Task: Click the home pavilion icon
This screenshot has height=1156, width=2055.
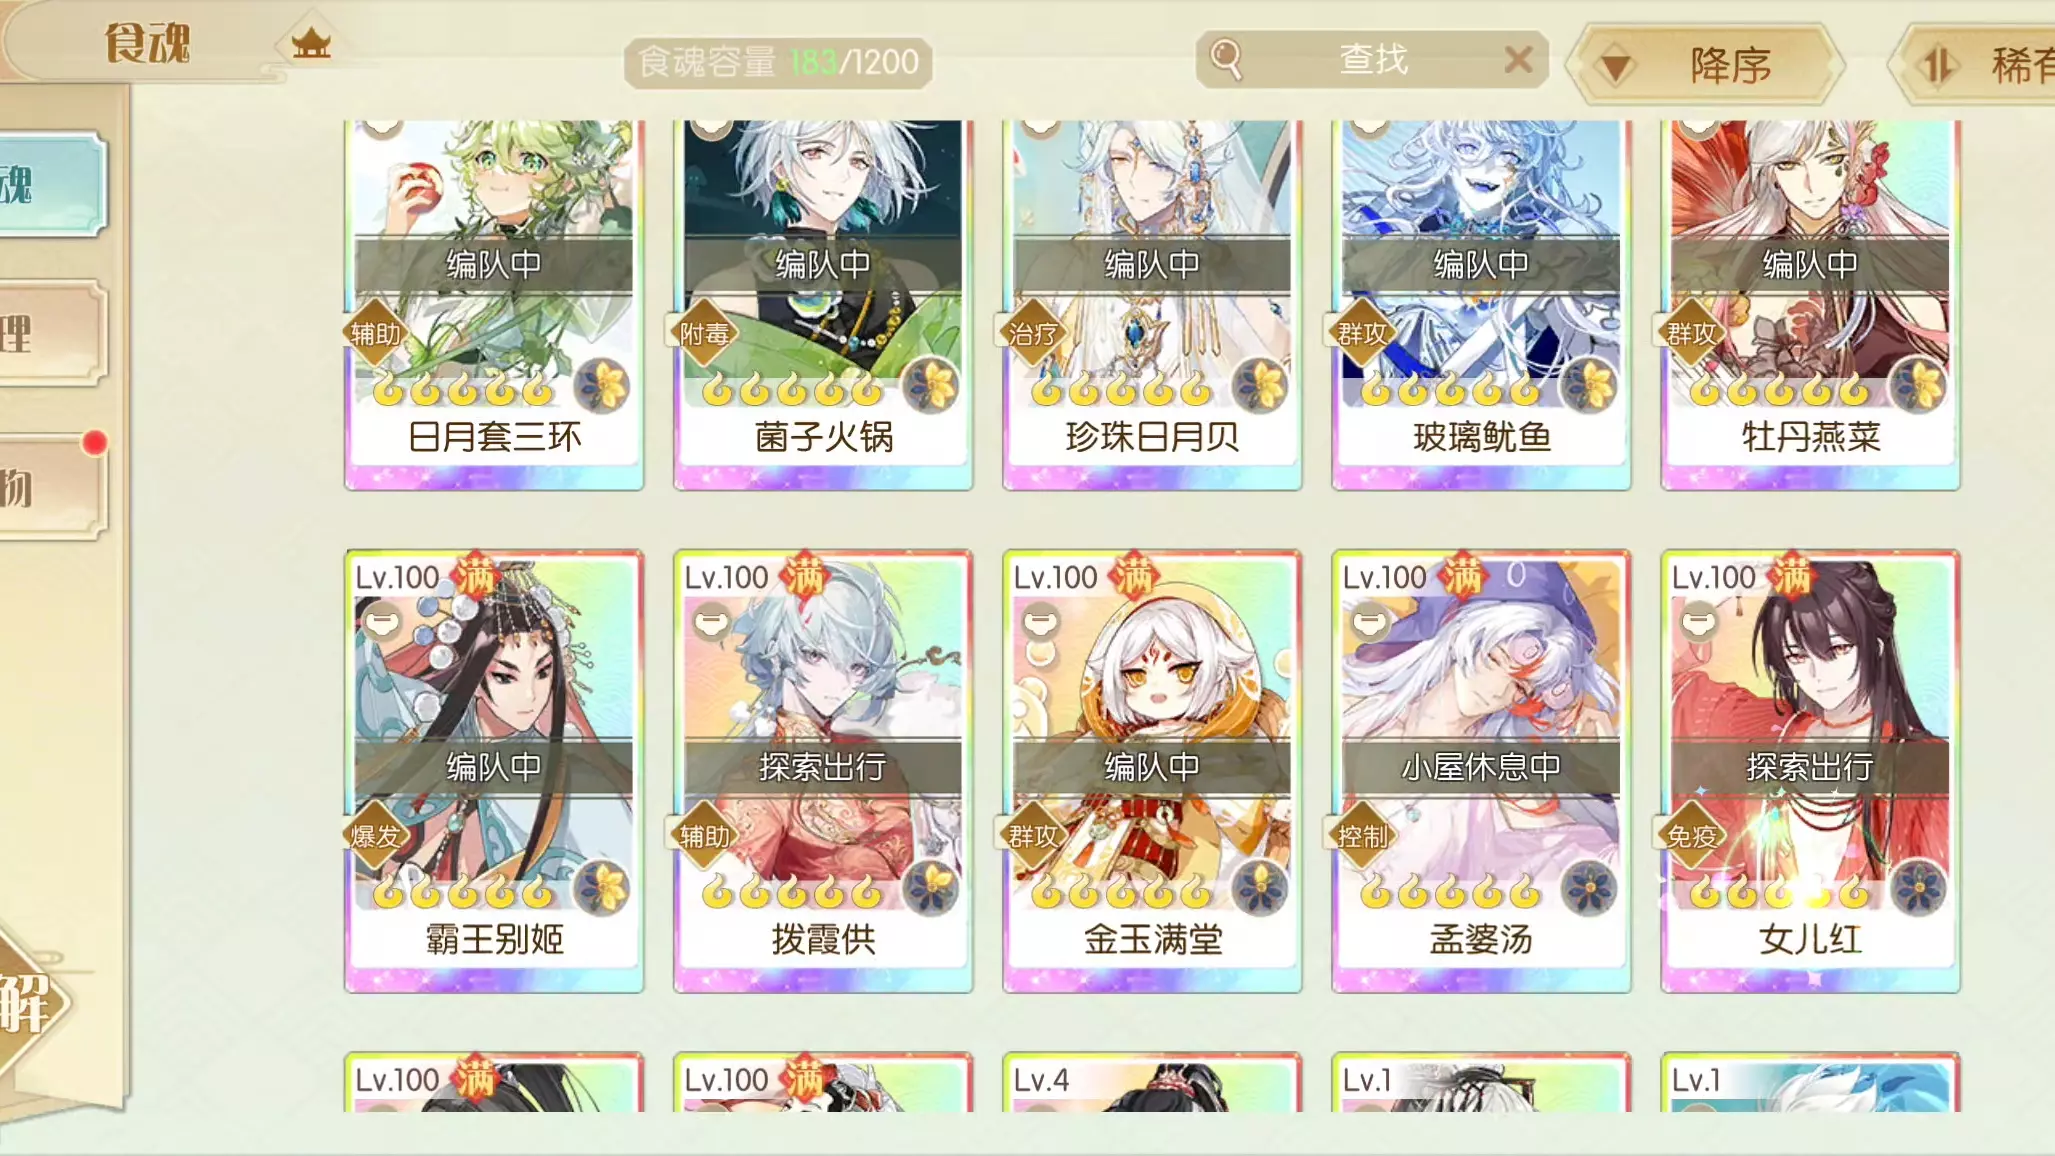Action: click(x=311, y=43)
